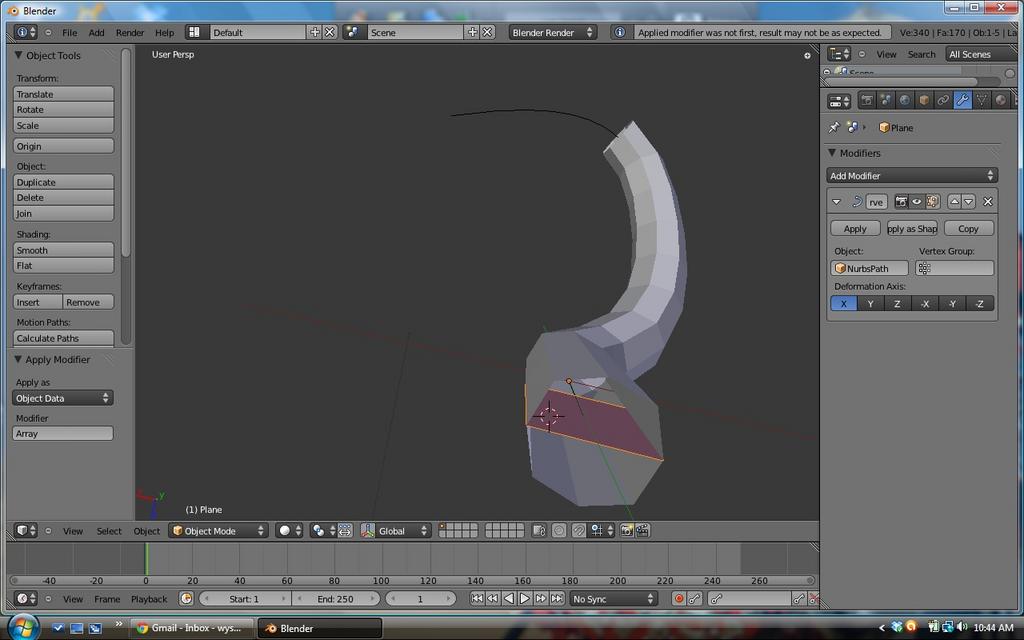Set deformation axis to -Z

[x=980, y=304]
